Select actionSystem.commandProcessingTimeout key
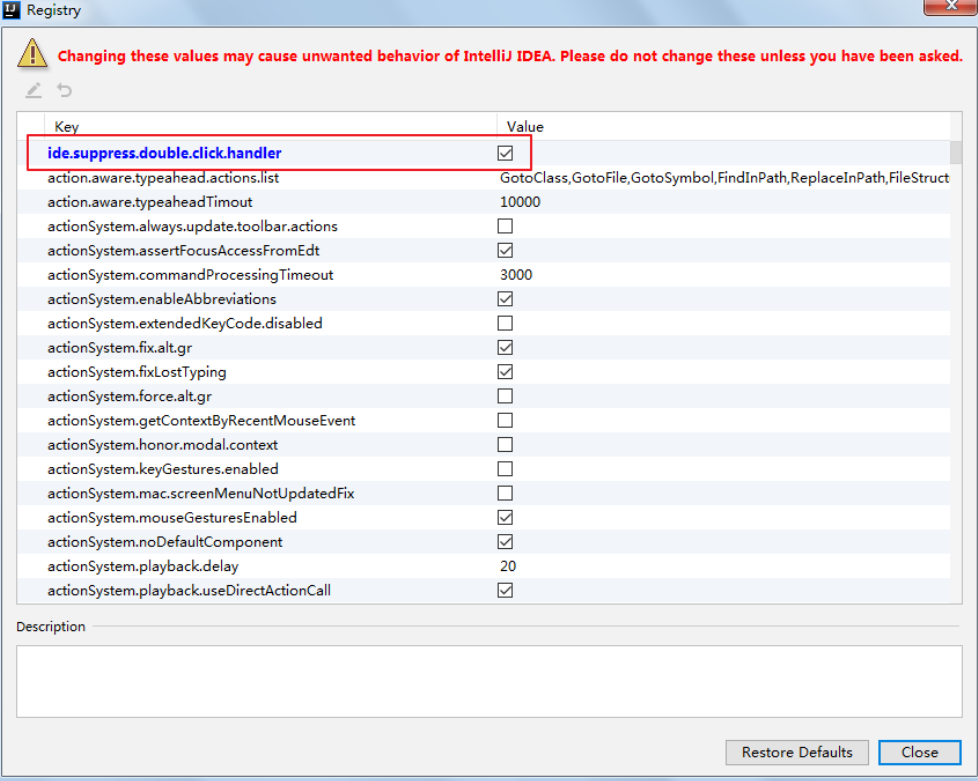This screenshot has height=781, width=978. (190, 275)
